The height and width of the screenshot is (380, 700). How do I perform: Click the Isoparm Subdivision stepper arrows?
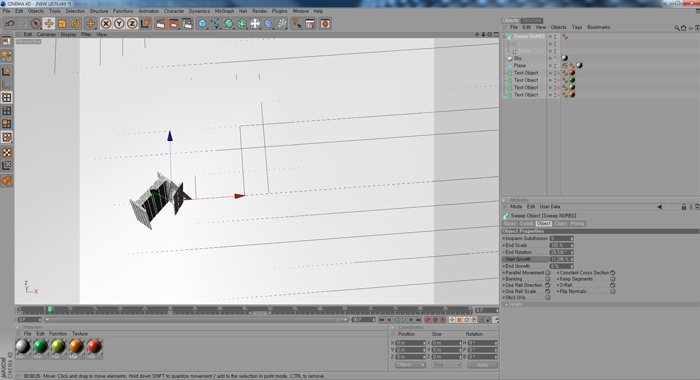(571, 238)
